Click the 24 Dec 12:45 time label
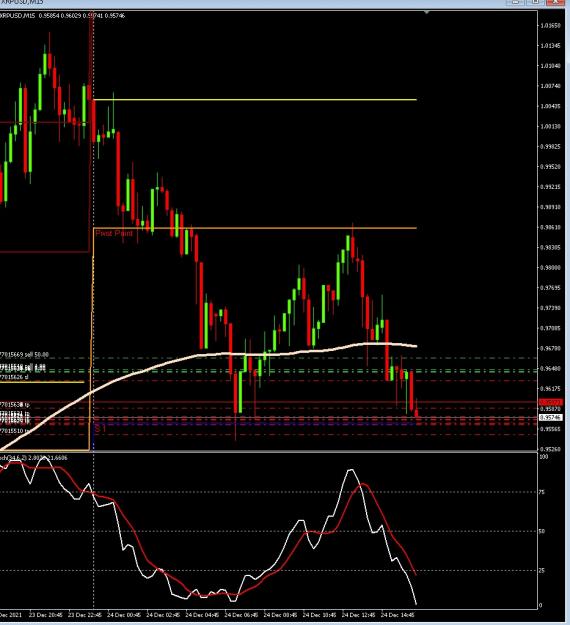This screenshot has width=570, height=625. pyautogui.click(x=358, y=615)
